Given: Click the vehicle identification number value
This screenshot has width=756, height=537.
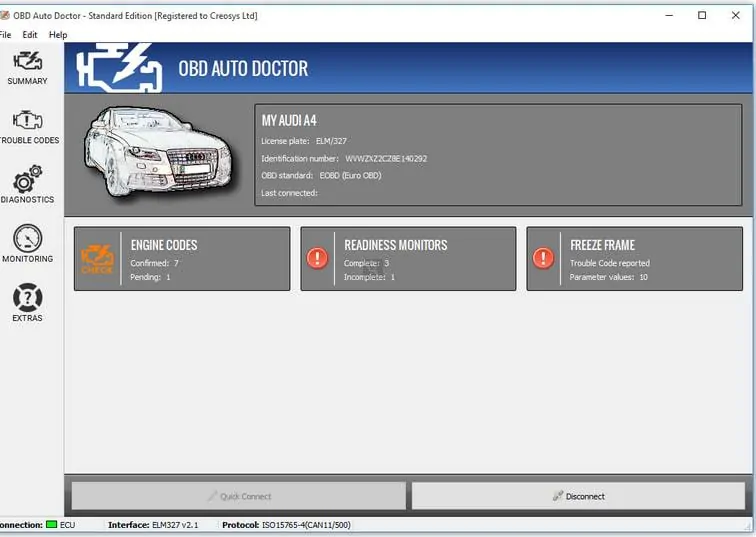Looking at the screenshot, I should point(386,159).
